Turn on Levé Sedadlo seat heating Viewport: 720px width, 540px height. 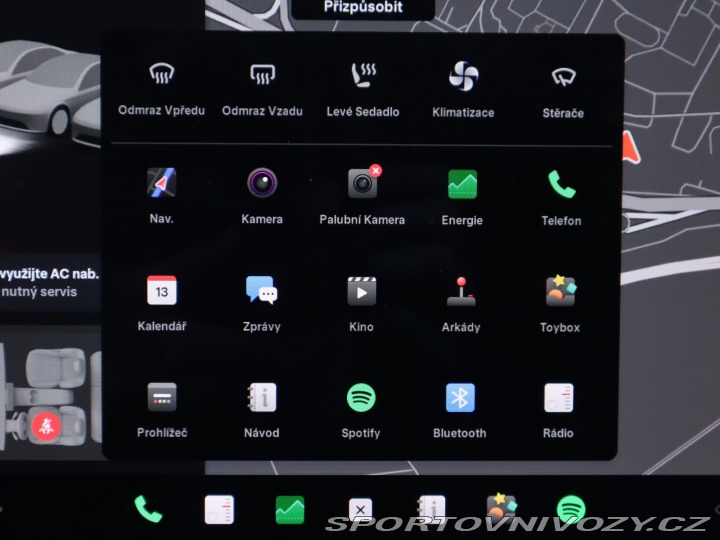point(362,76)
